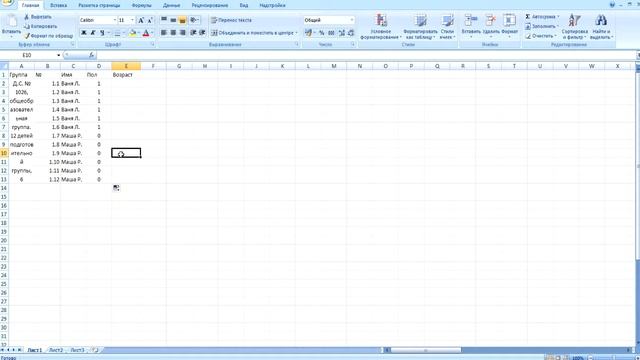Apply percent style format

(x=322, y=33)
